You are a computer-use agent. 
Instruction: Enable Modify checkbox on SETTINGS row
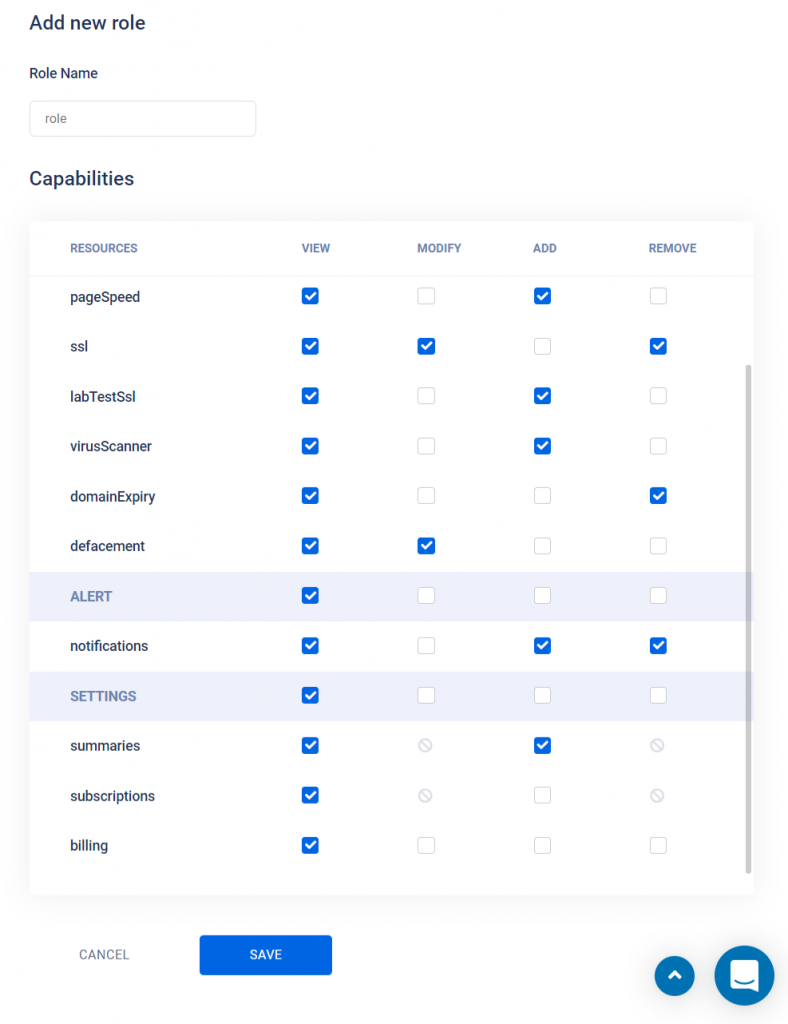tap(426, 696)
